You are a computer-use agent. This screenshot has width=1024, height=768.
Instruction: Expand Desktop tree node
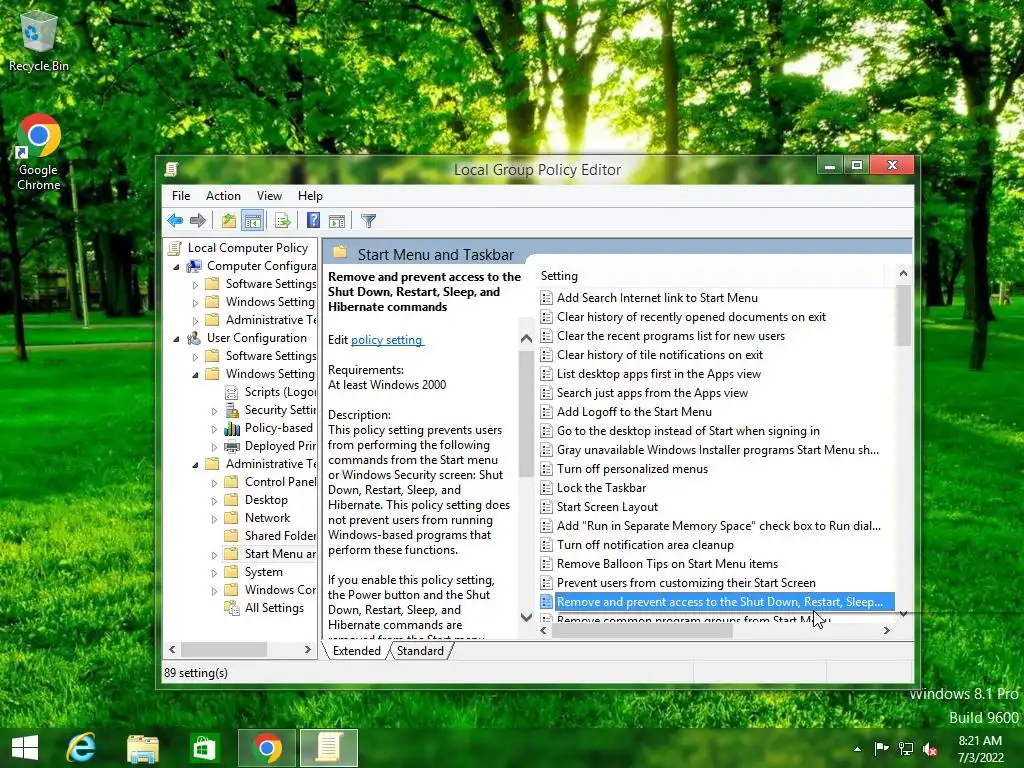coord(214,501)
